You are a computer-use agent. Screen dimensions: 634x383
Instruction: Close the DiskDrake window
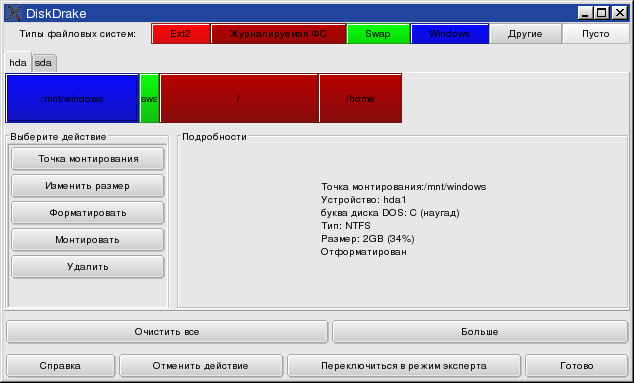(x=619, y=13)
